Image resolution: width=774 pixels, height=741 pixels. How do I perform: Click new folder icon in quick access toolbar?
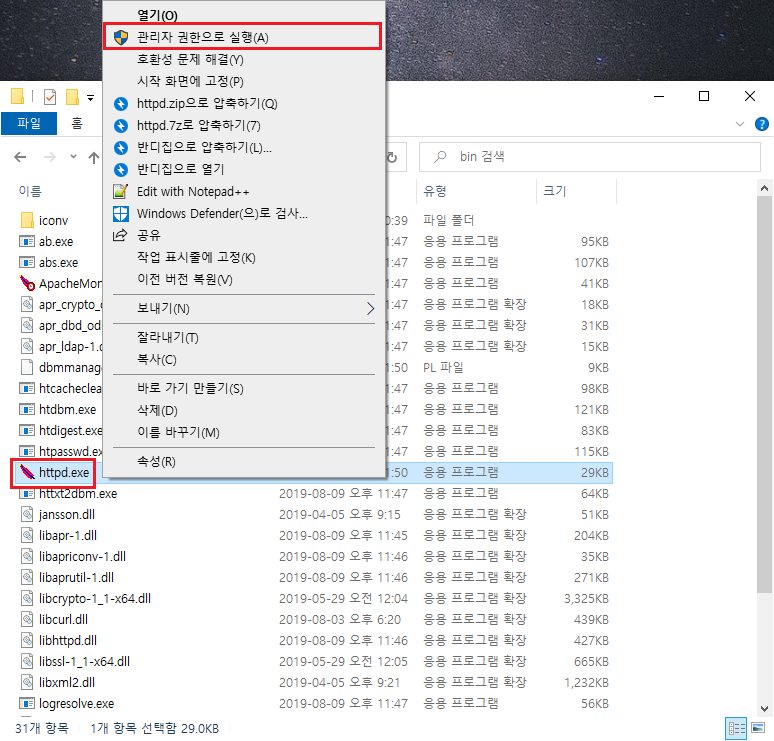point(73,97)
